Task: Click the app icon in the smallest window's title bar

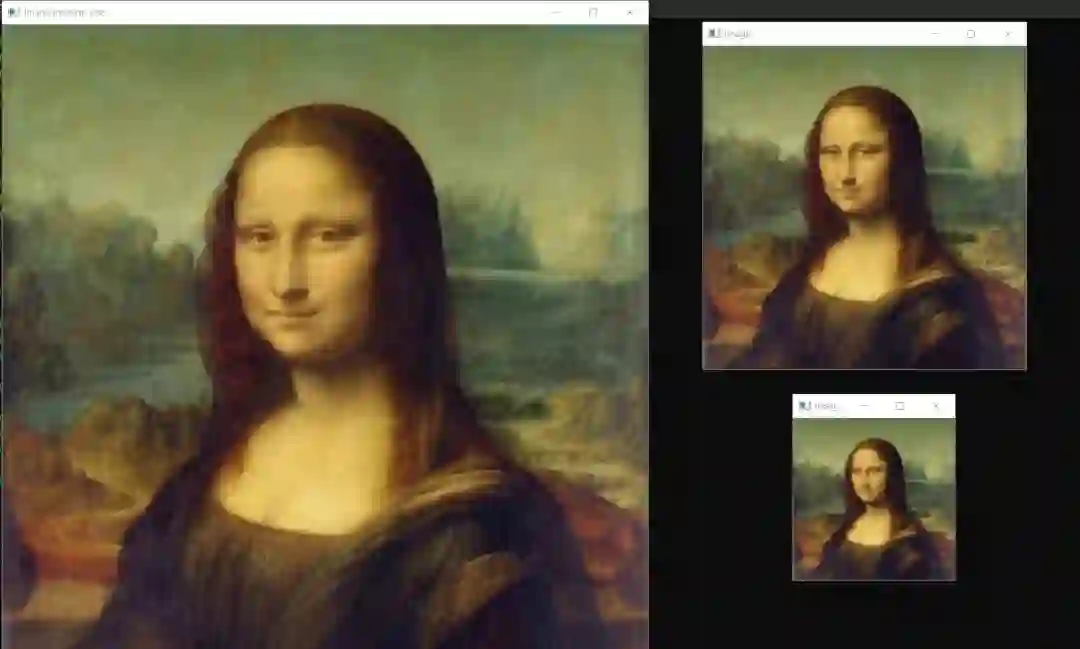Action: pyautogui.click(x=804, y=405)
